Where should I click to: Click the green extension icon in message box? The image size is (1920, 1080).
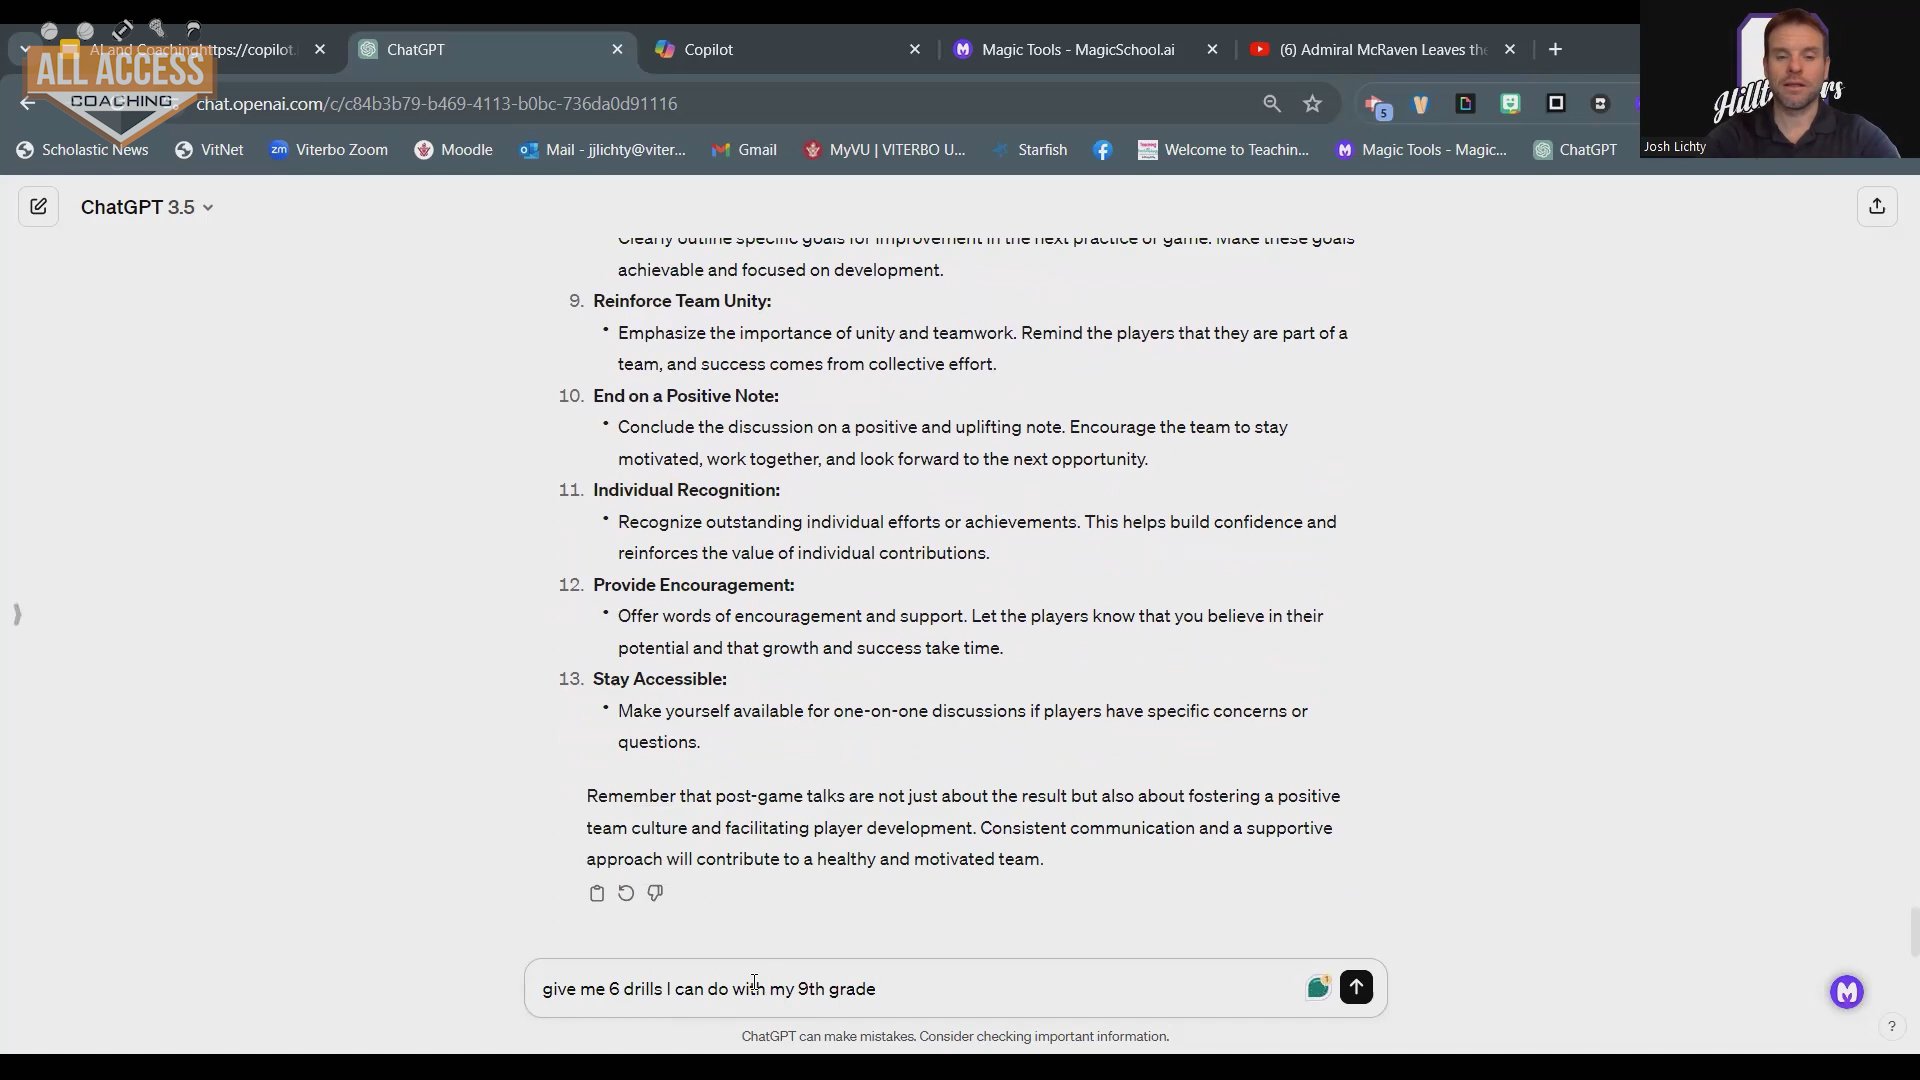click(1318, 987)
